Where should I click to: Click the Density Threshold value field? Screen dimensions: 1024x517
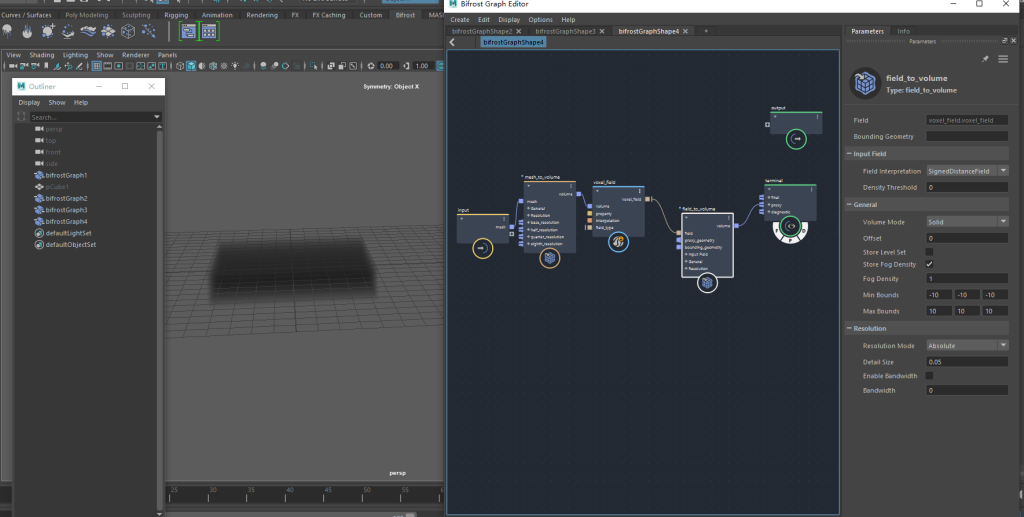(967, 187)
